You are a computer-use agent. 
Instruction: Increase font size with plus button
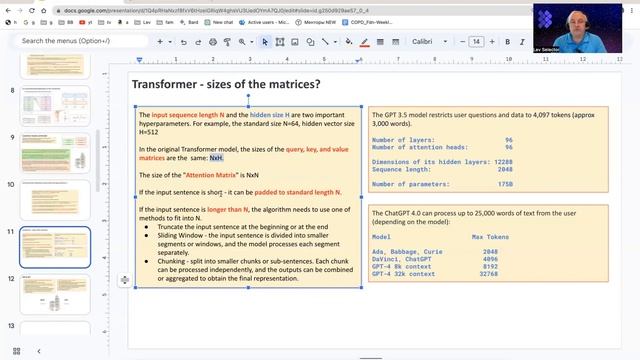(492, 42)
